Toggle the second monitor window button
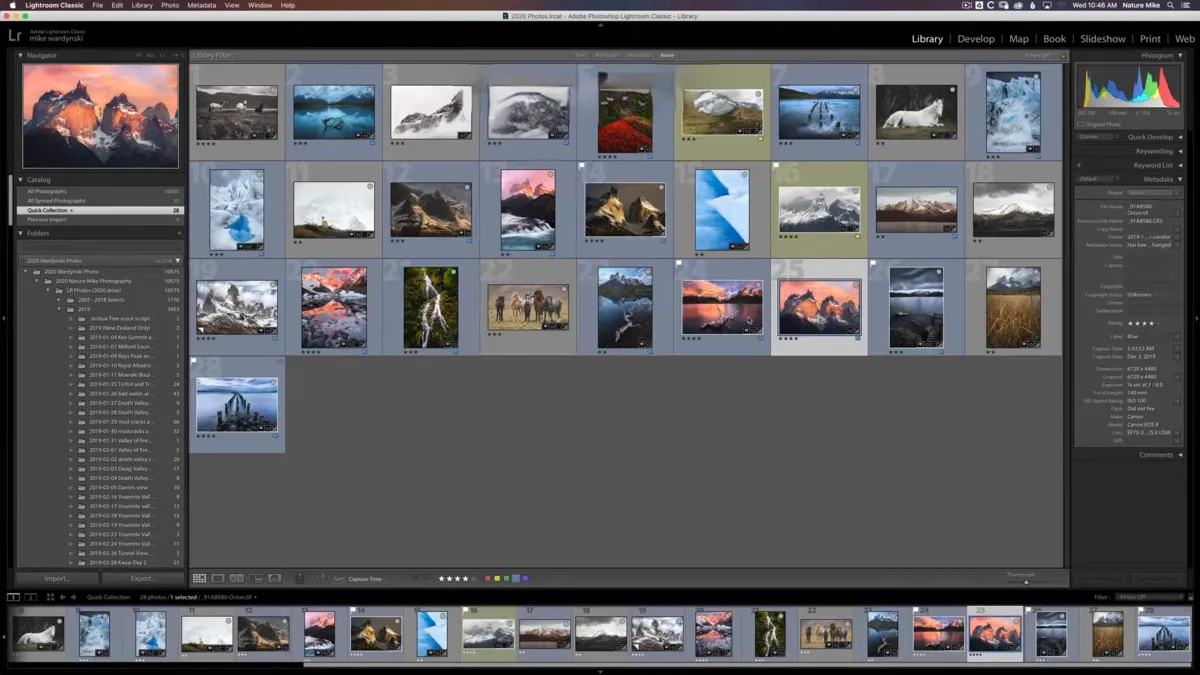Viewport: 1200px width, 675px height. (x=30, y=597)
